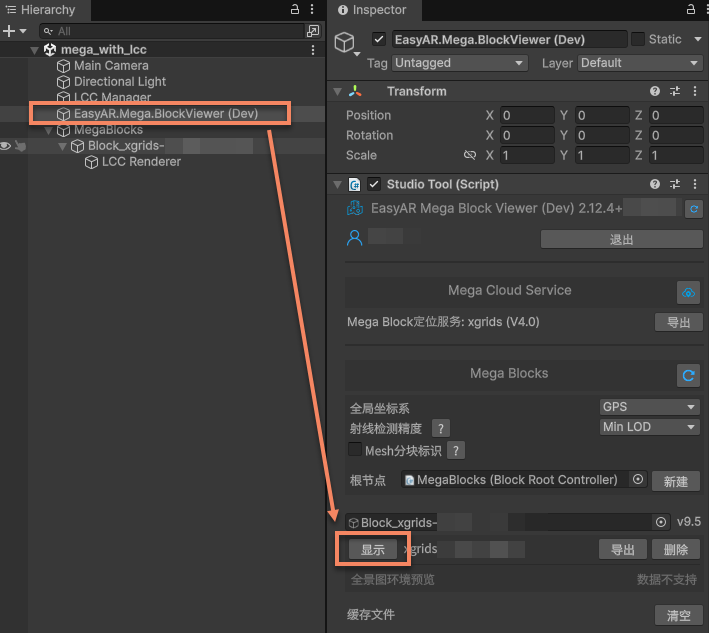Open the Tag dropdown showing Untagged
Viewport: 709px width, 633px height.
pyautogui.click(x=460, y=63)
